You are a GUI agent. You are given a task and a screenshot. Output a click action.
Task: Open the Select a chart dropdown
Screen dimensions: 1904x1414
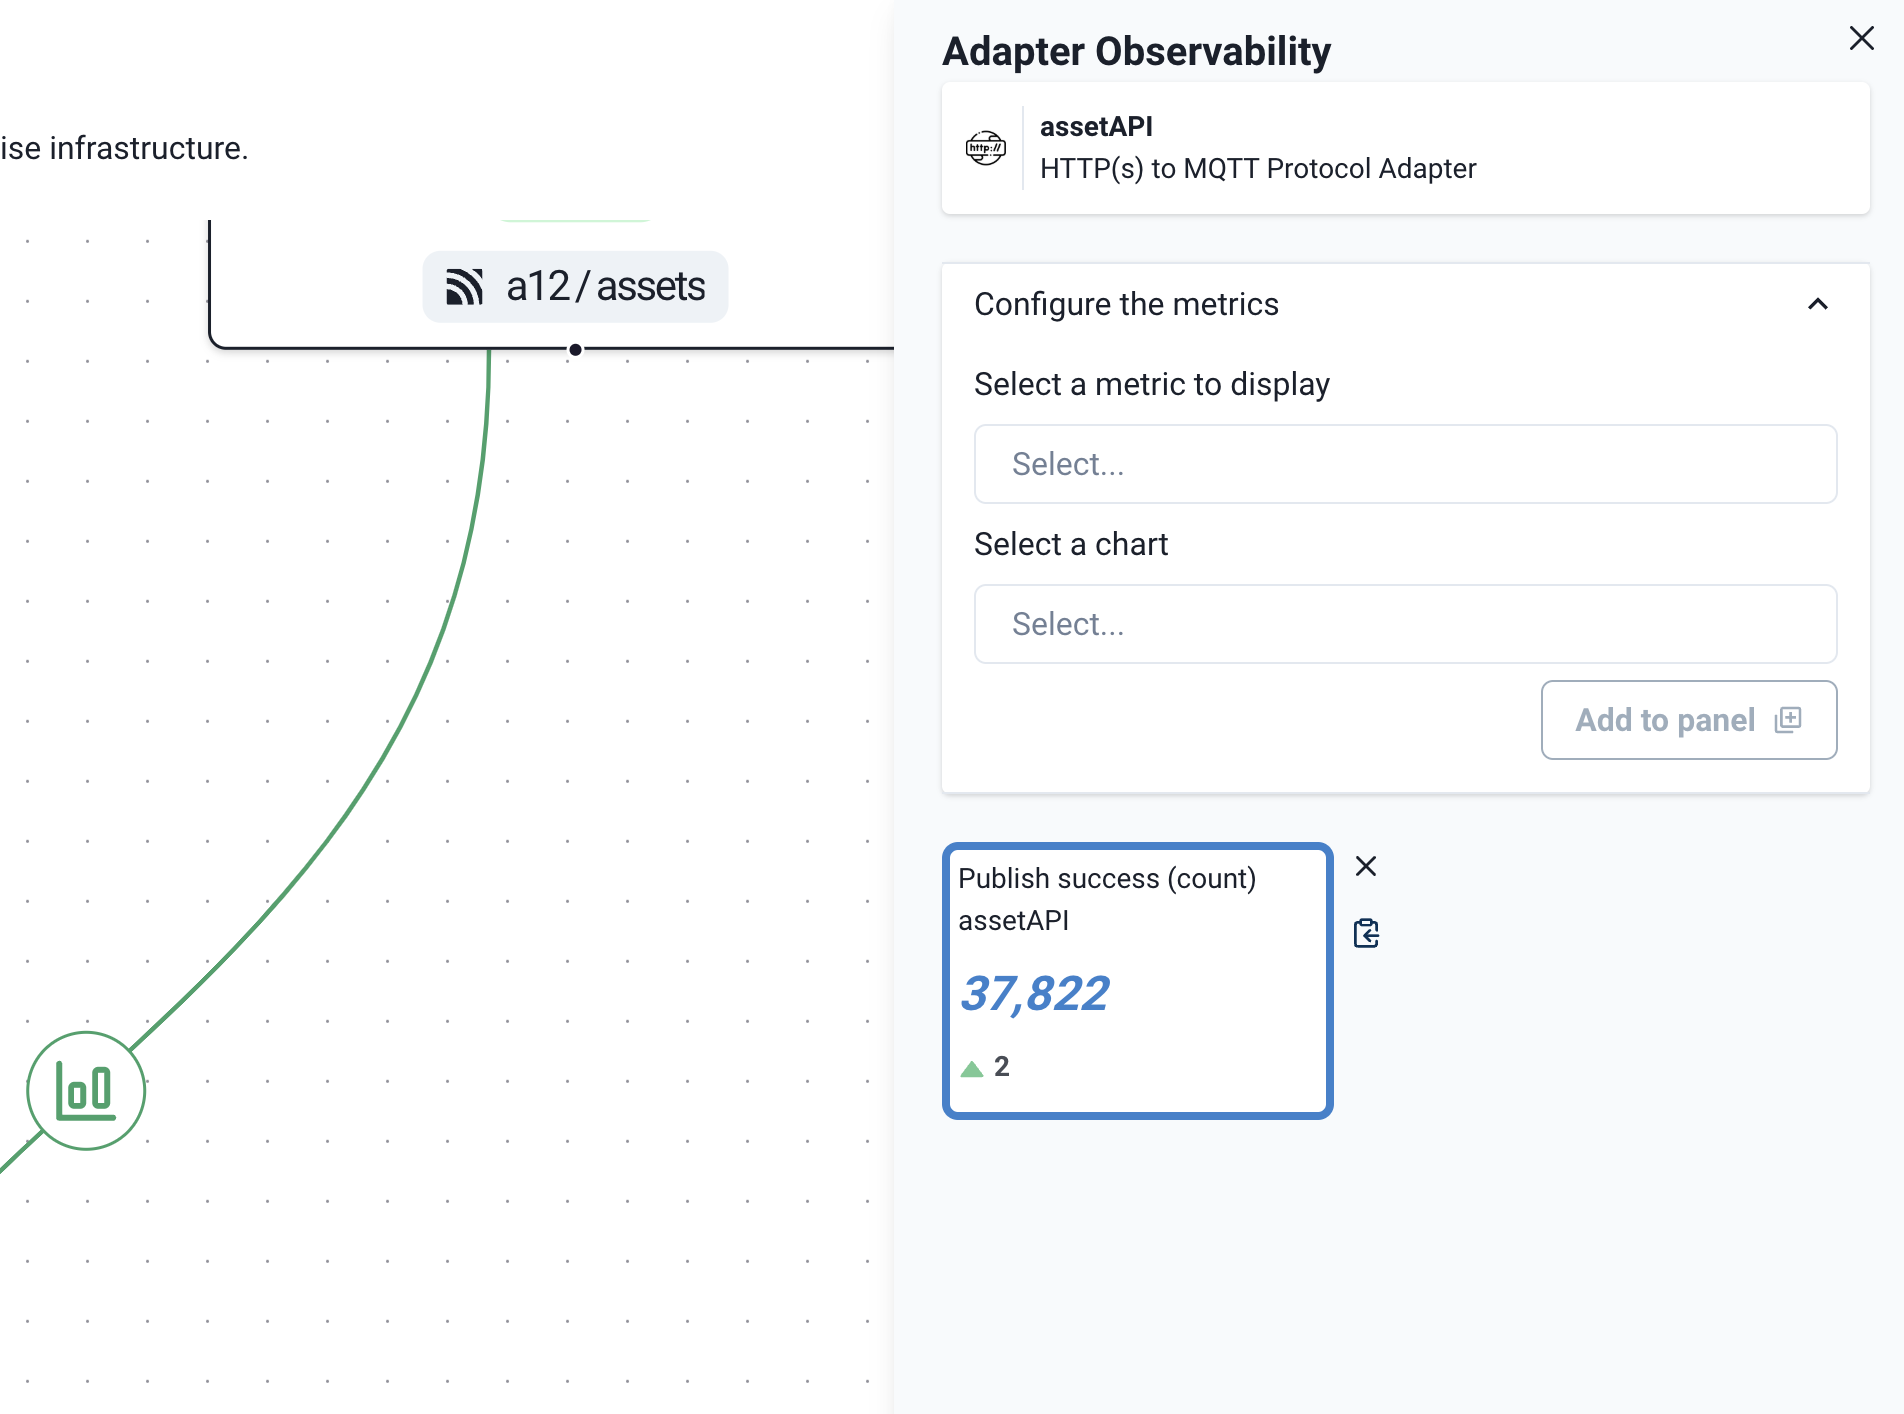coord(1404,624)
